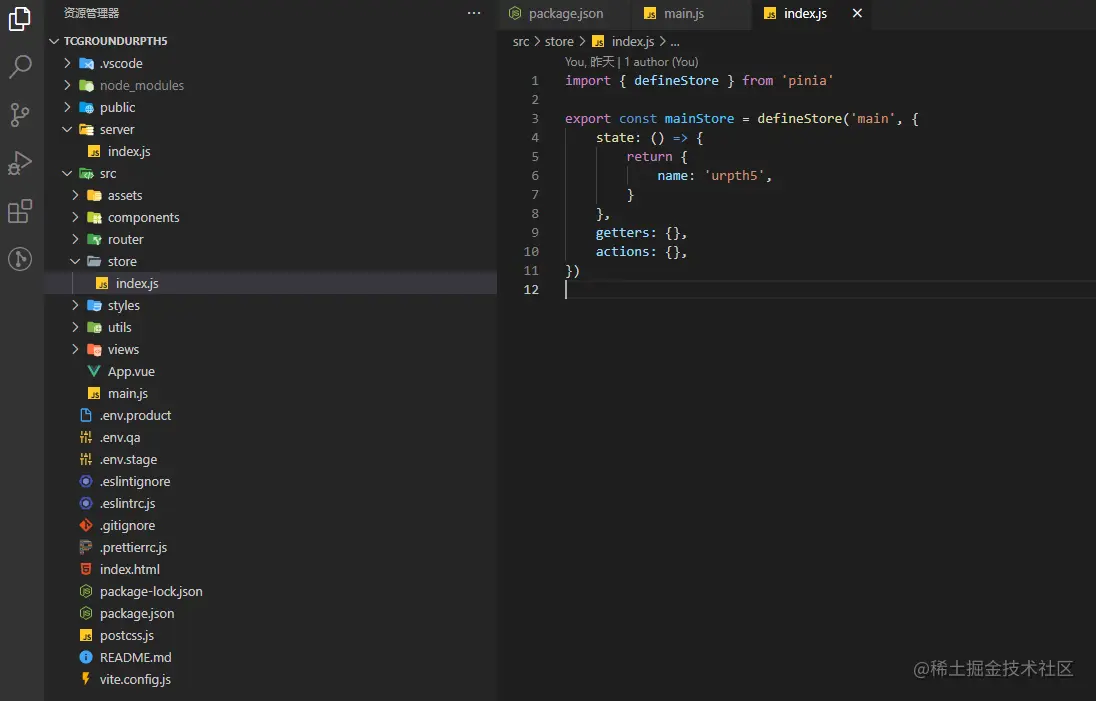
Task: Open the Run and Debug icon
Action: point(20,163)
